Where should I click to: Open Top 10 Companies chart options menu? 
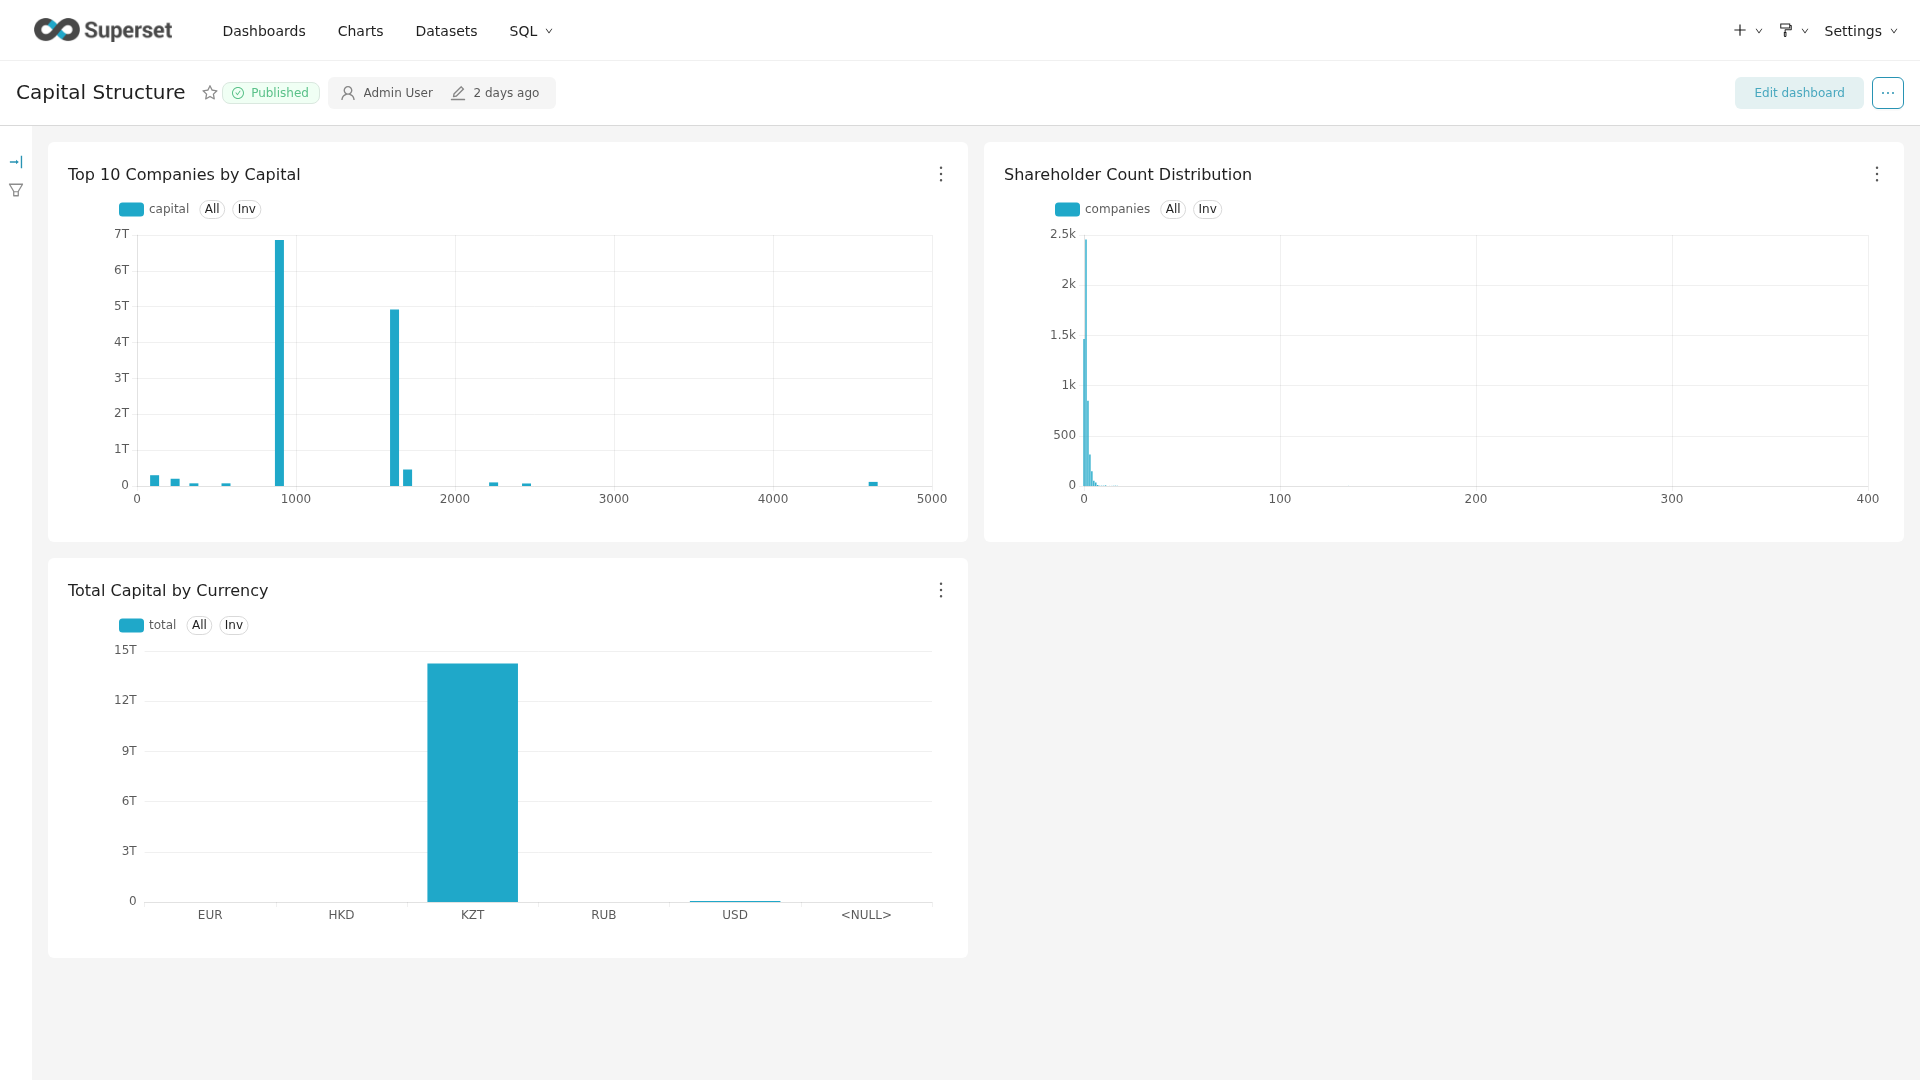941,174
